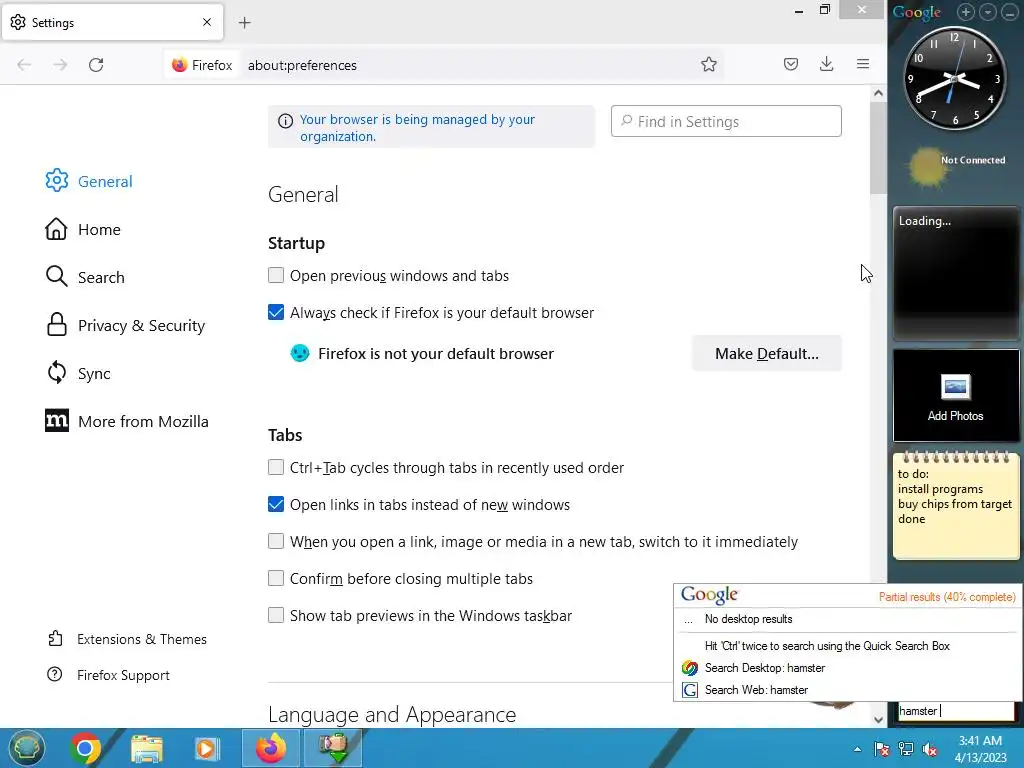Viewport: 1024px width, 768px height.
Task: Click the hamster search box in sidebar
Action: coord(955,711)
